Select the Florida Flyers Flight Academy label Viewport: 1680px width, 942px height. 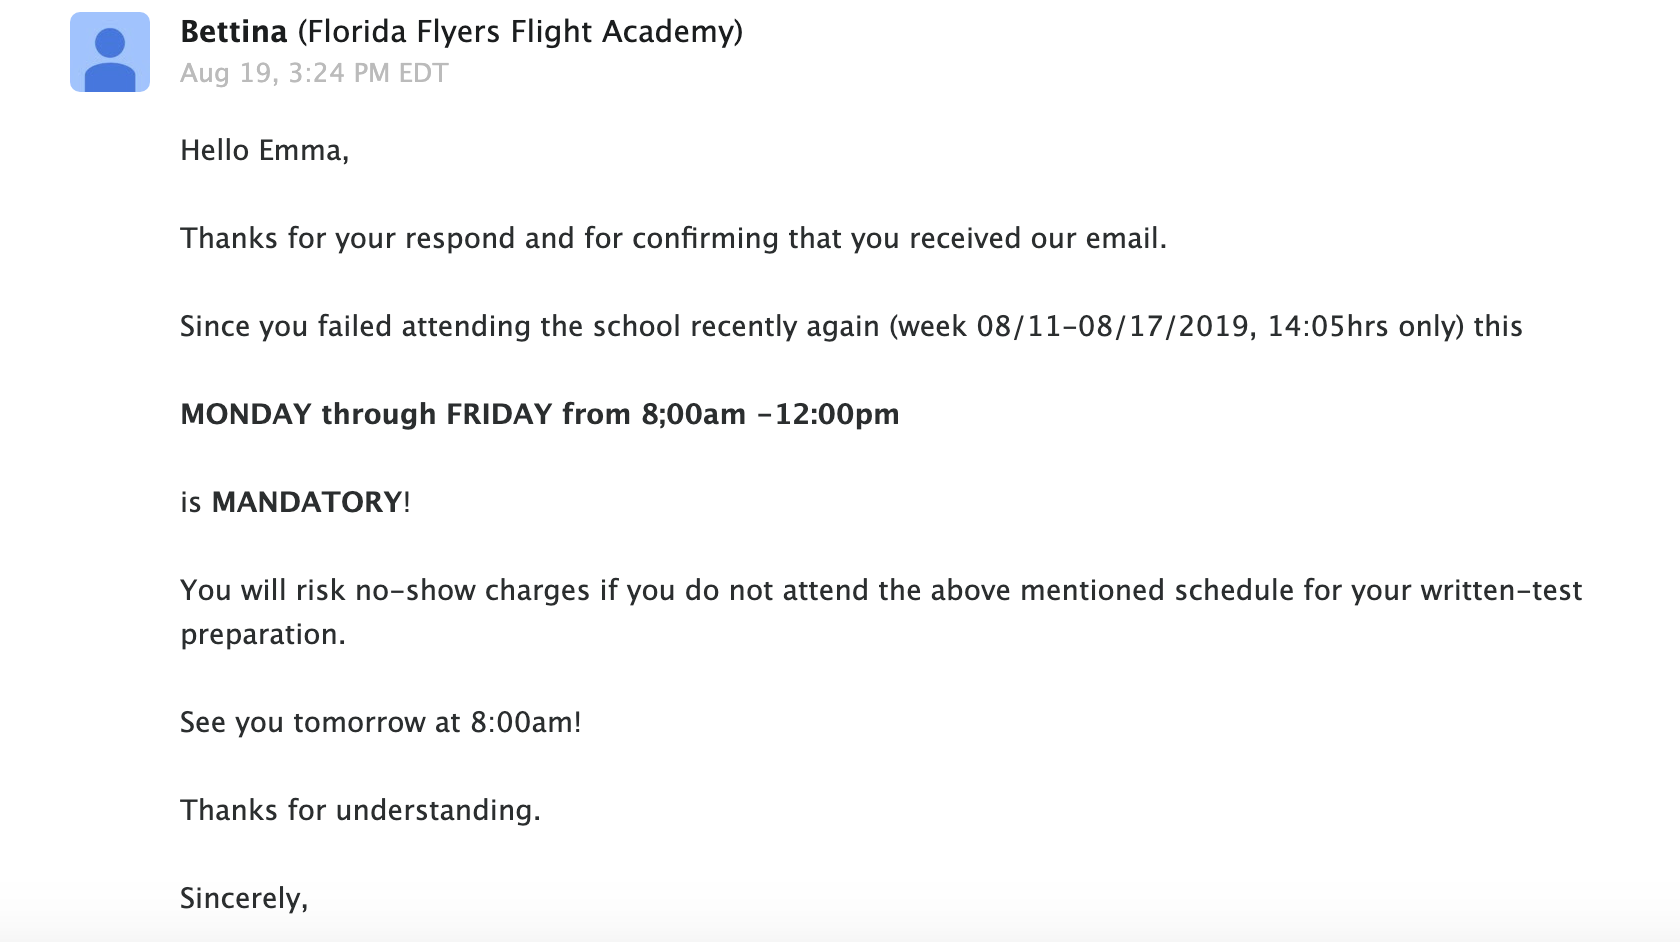click(x=520, y=32)
